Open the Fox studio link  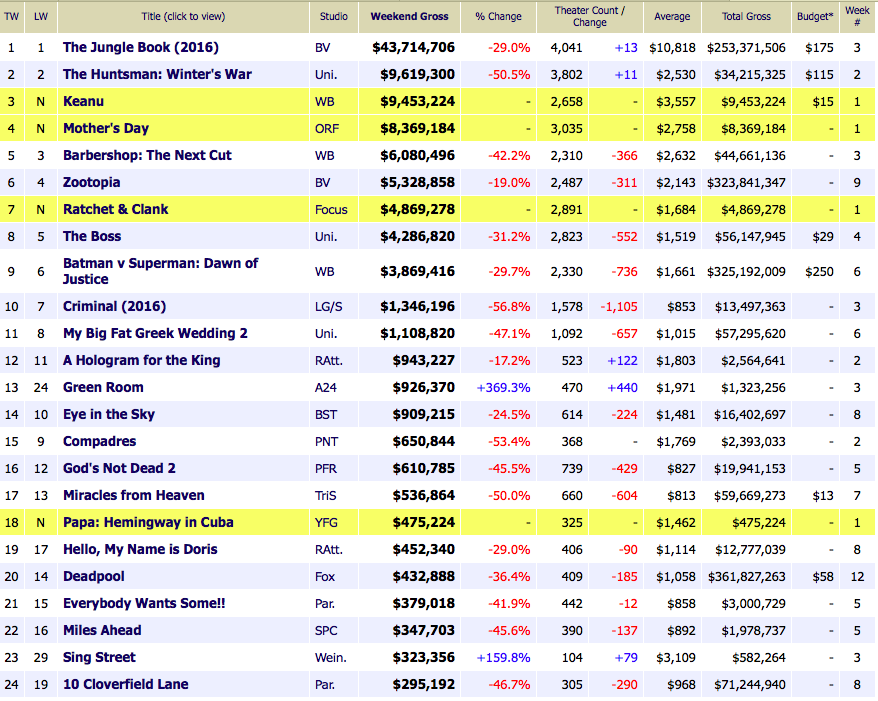coord(325,577)
